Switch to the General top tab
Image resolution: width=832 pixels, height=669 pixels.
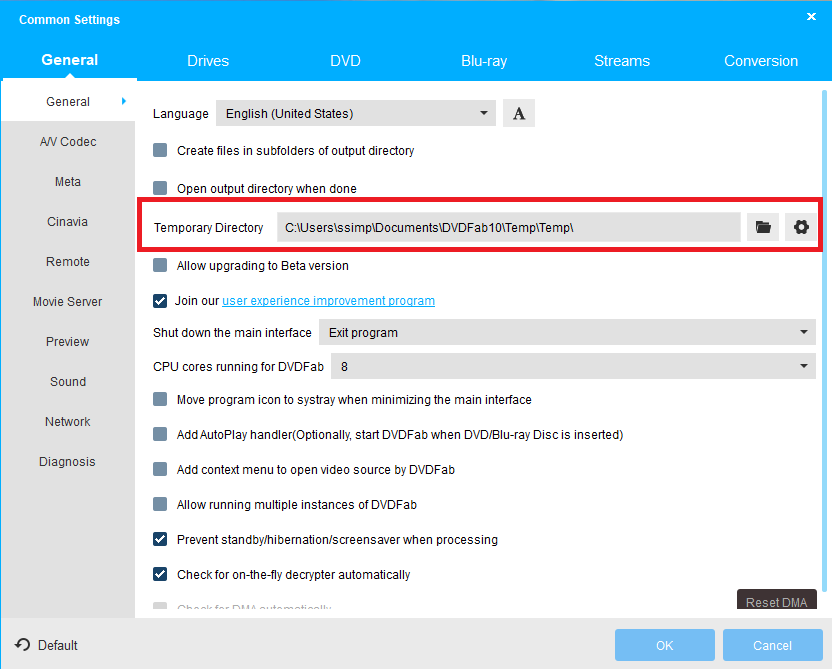(70, 60)
